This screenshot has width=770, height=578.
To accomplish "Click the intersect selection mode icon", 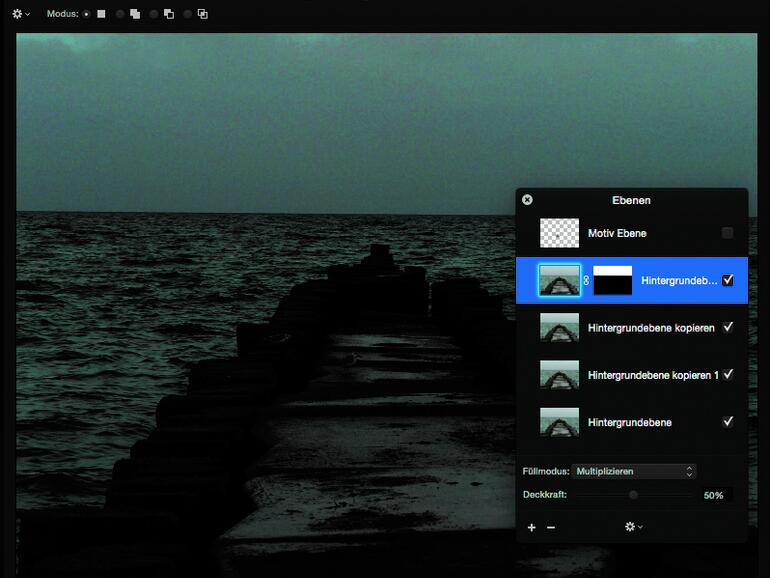I will point(202,14).
